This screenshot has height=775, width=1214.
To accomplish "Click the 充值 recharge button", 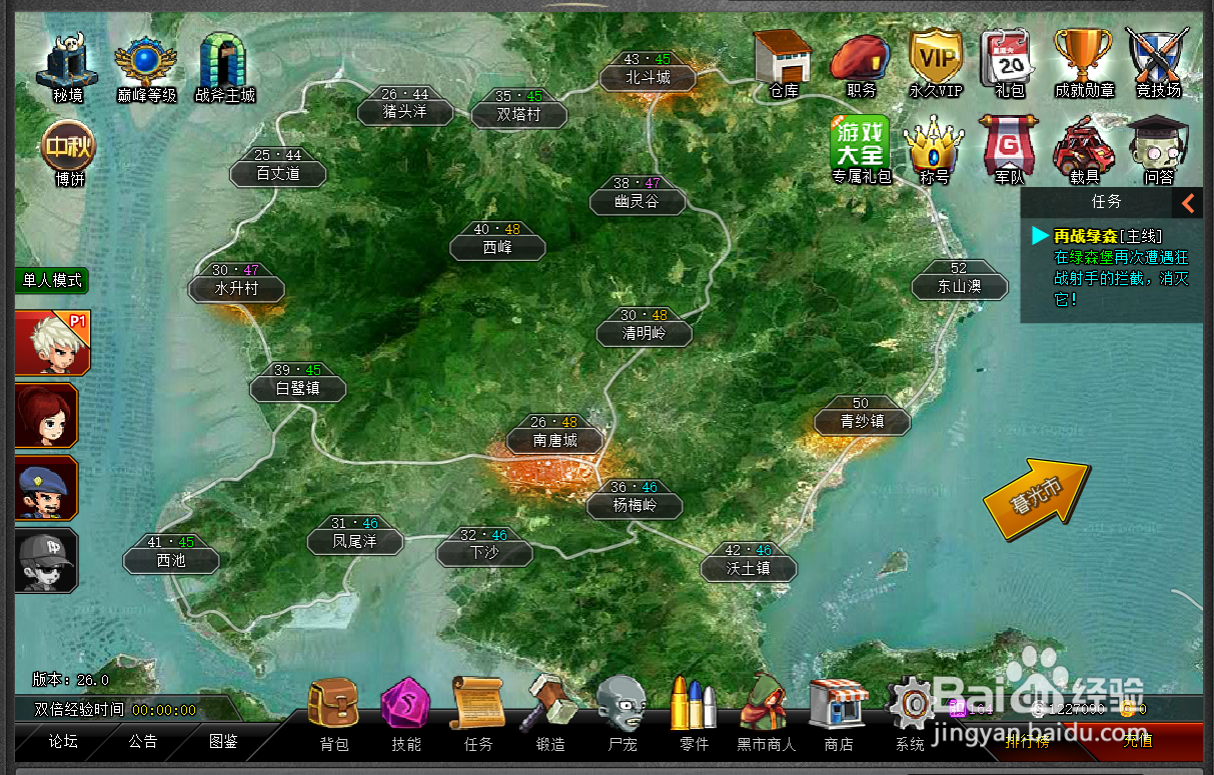I will click(x=1137, y=741).
